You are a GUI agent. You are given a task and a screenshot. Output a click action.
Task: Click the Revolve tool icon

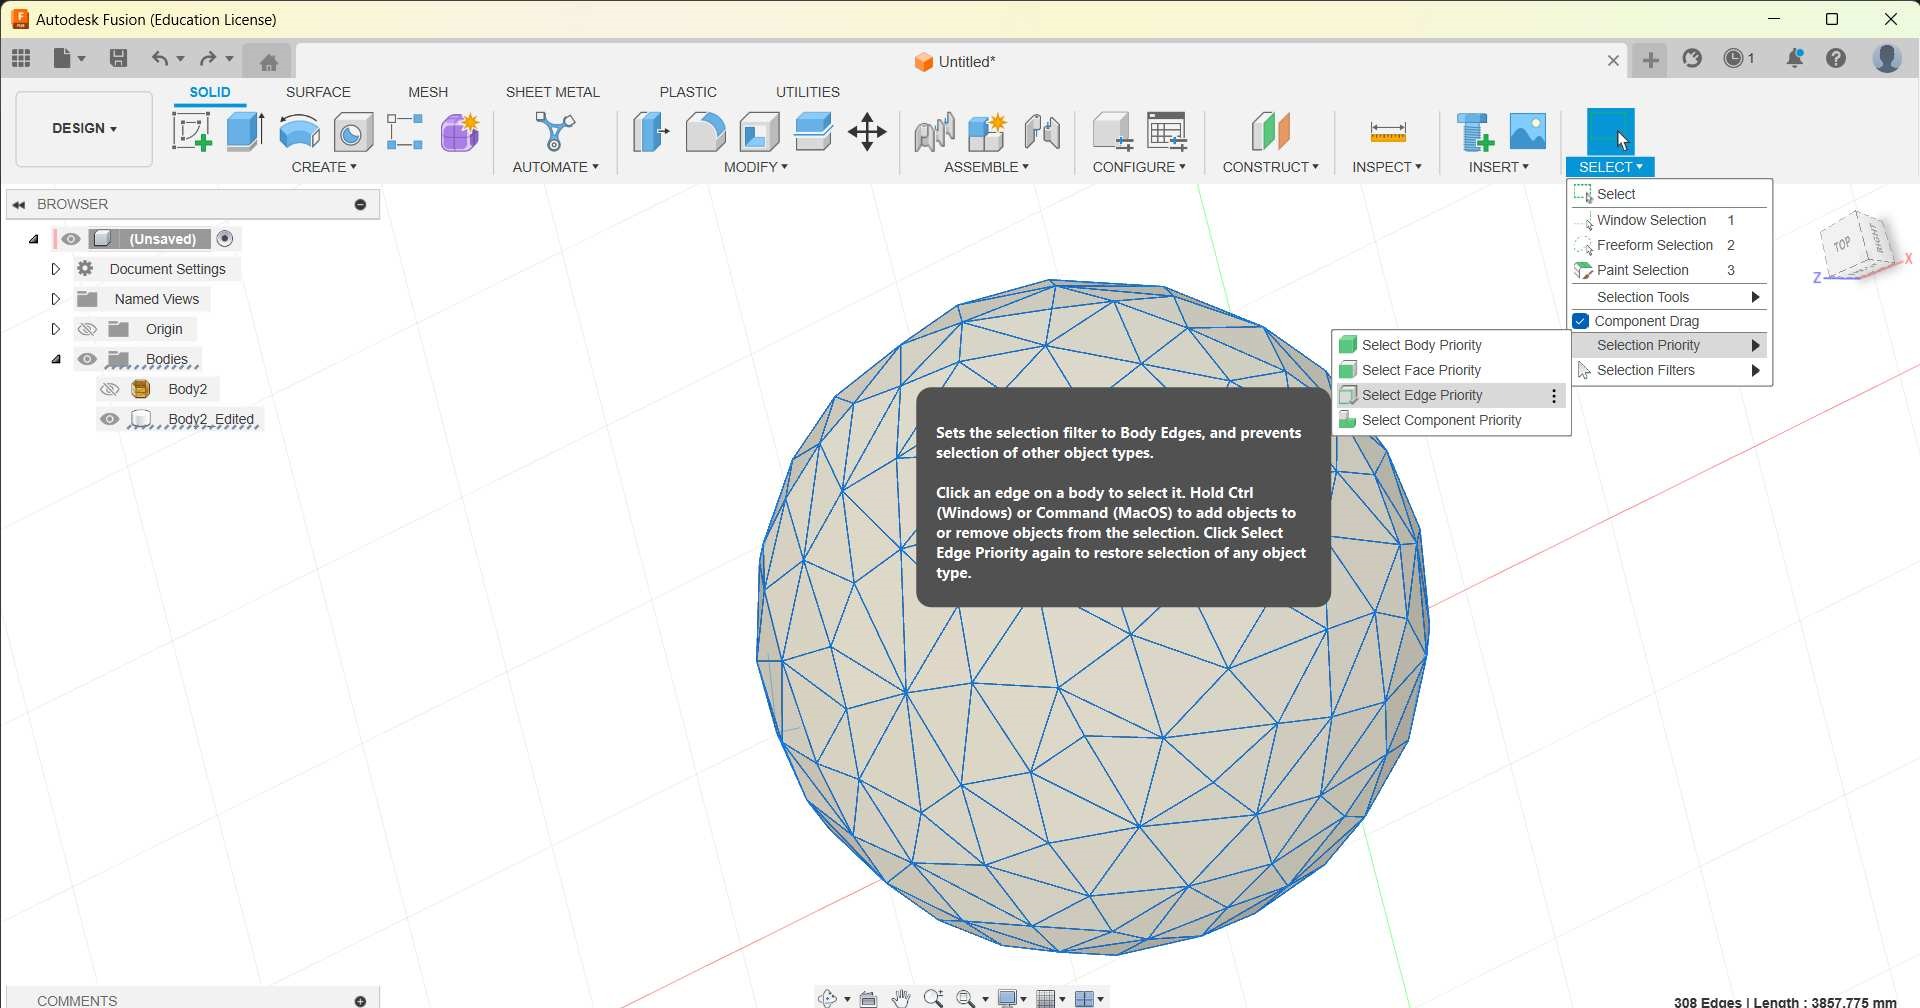(x=299, y=132)
